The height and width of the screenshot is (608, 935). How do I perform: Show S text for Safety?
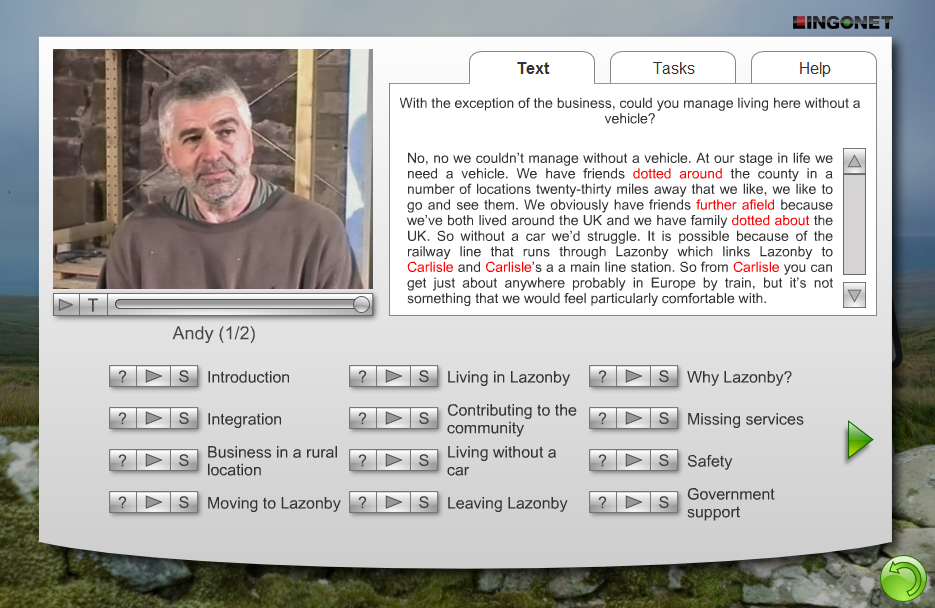click(664, 460)
